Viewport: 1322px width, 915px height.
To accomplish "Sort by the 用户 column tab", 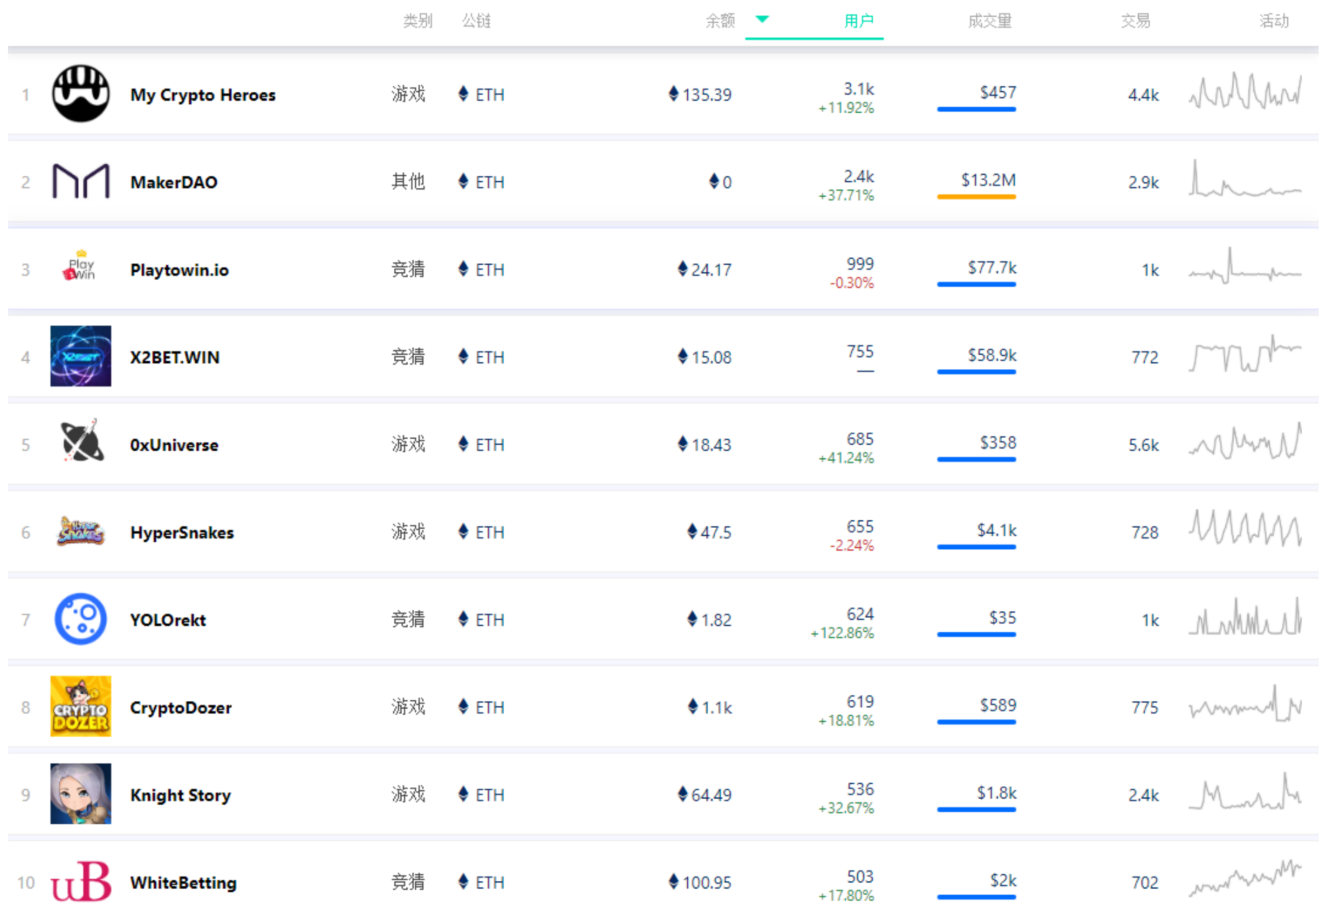I will 858,20.
